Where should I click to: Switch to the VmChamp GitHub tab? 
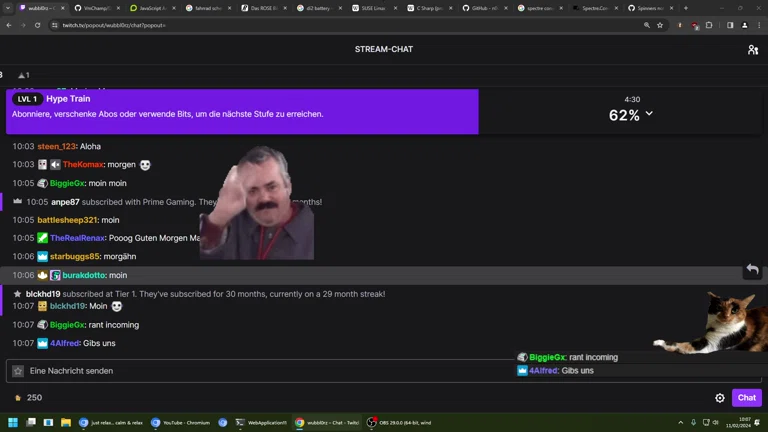click(x=97, y=8)
